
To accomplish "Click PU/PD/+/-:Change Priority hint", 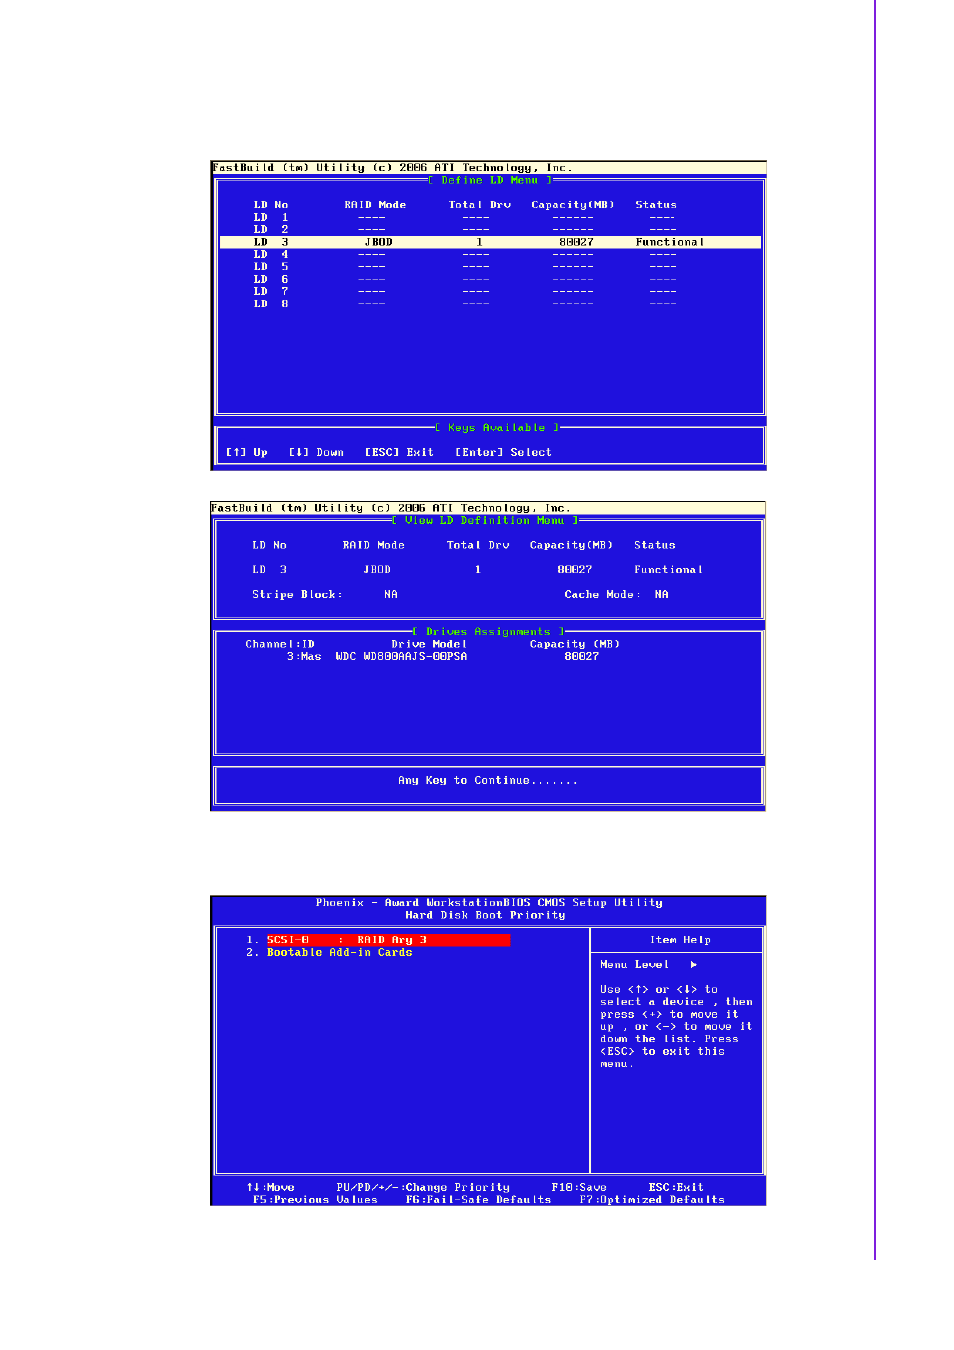I will coord(423,1188).
